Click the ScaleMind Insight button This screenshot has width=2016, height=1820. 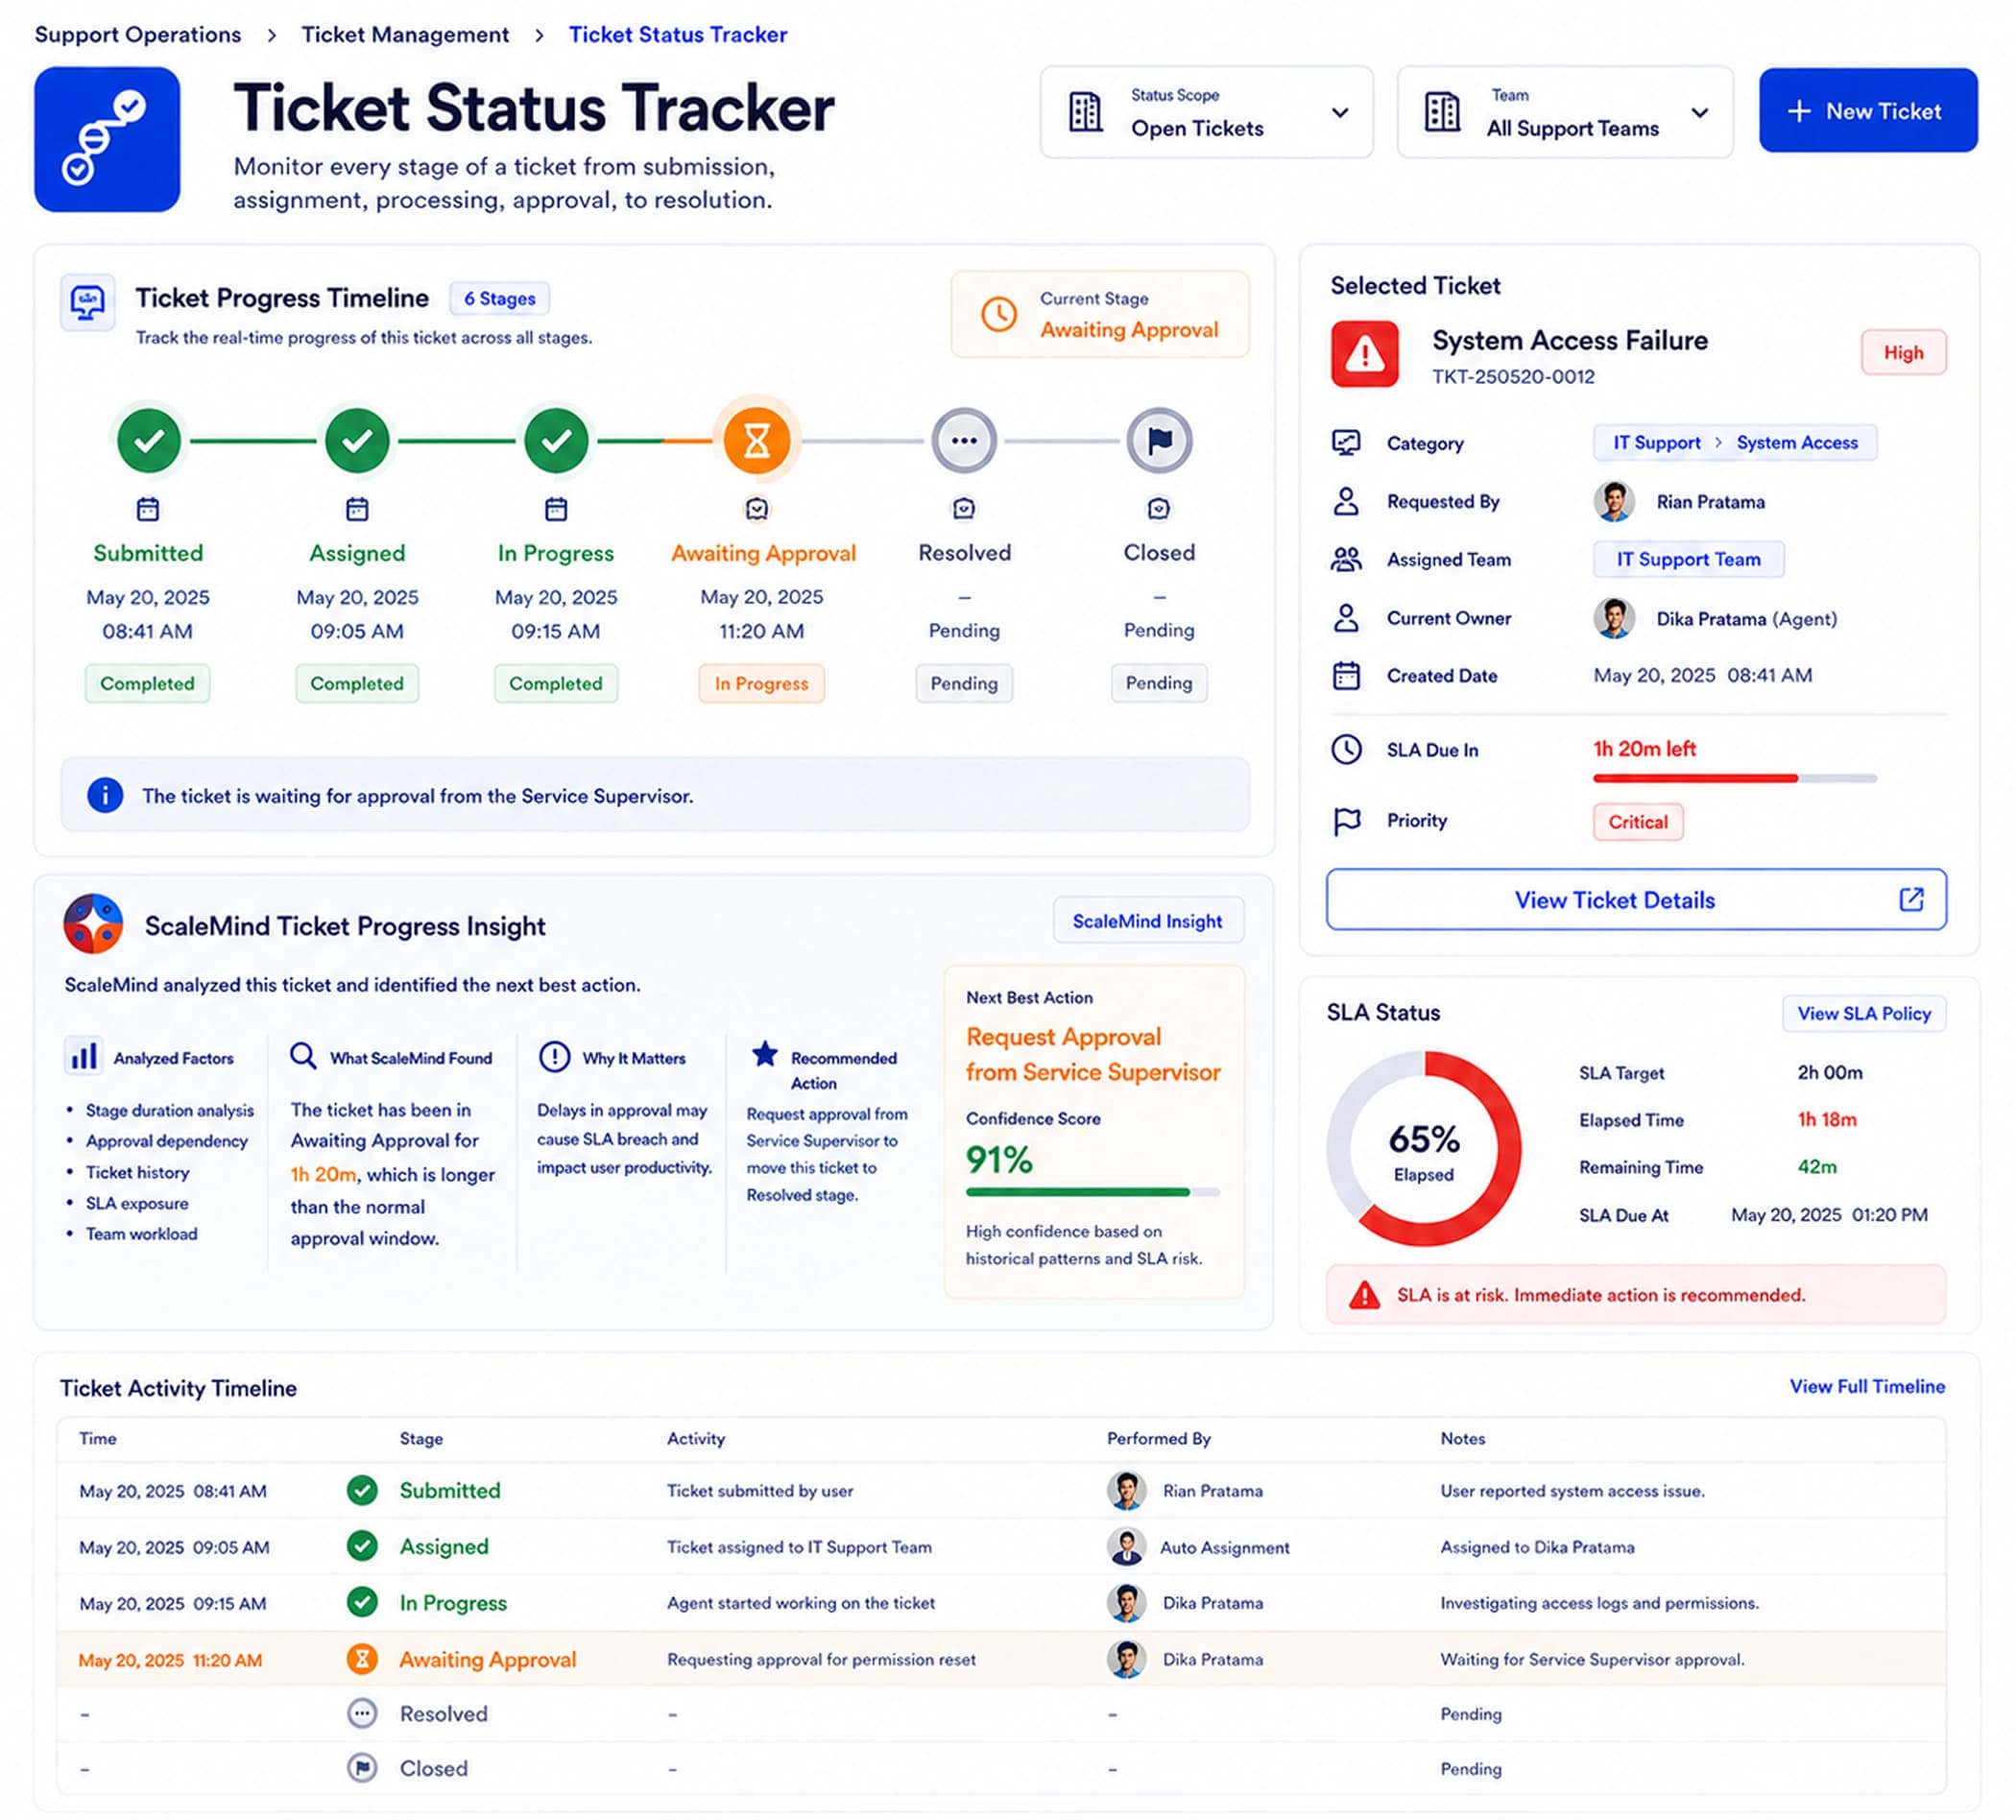click(1148, 920)
